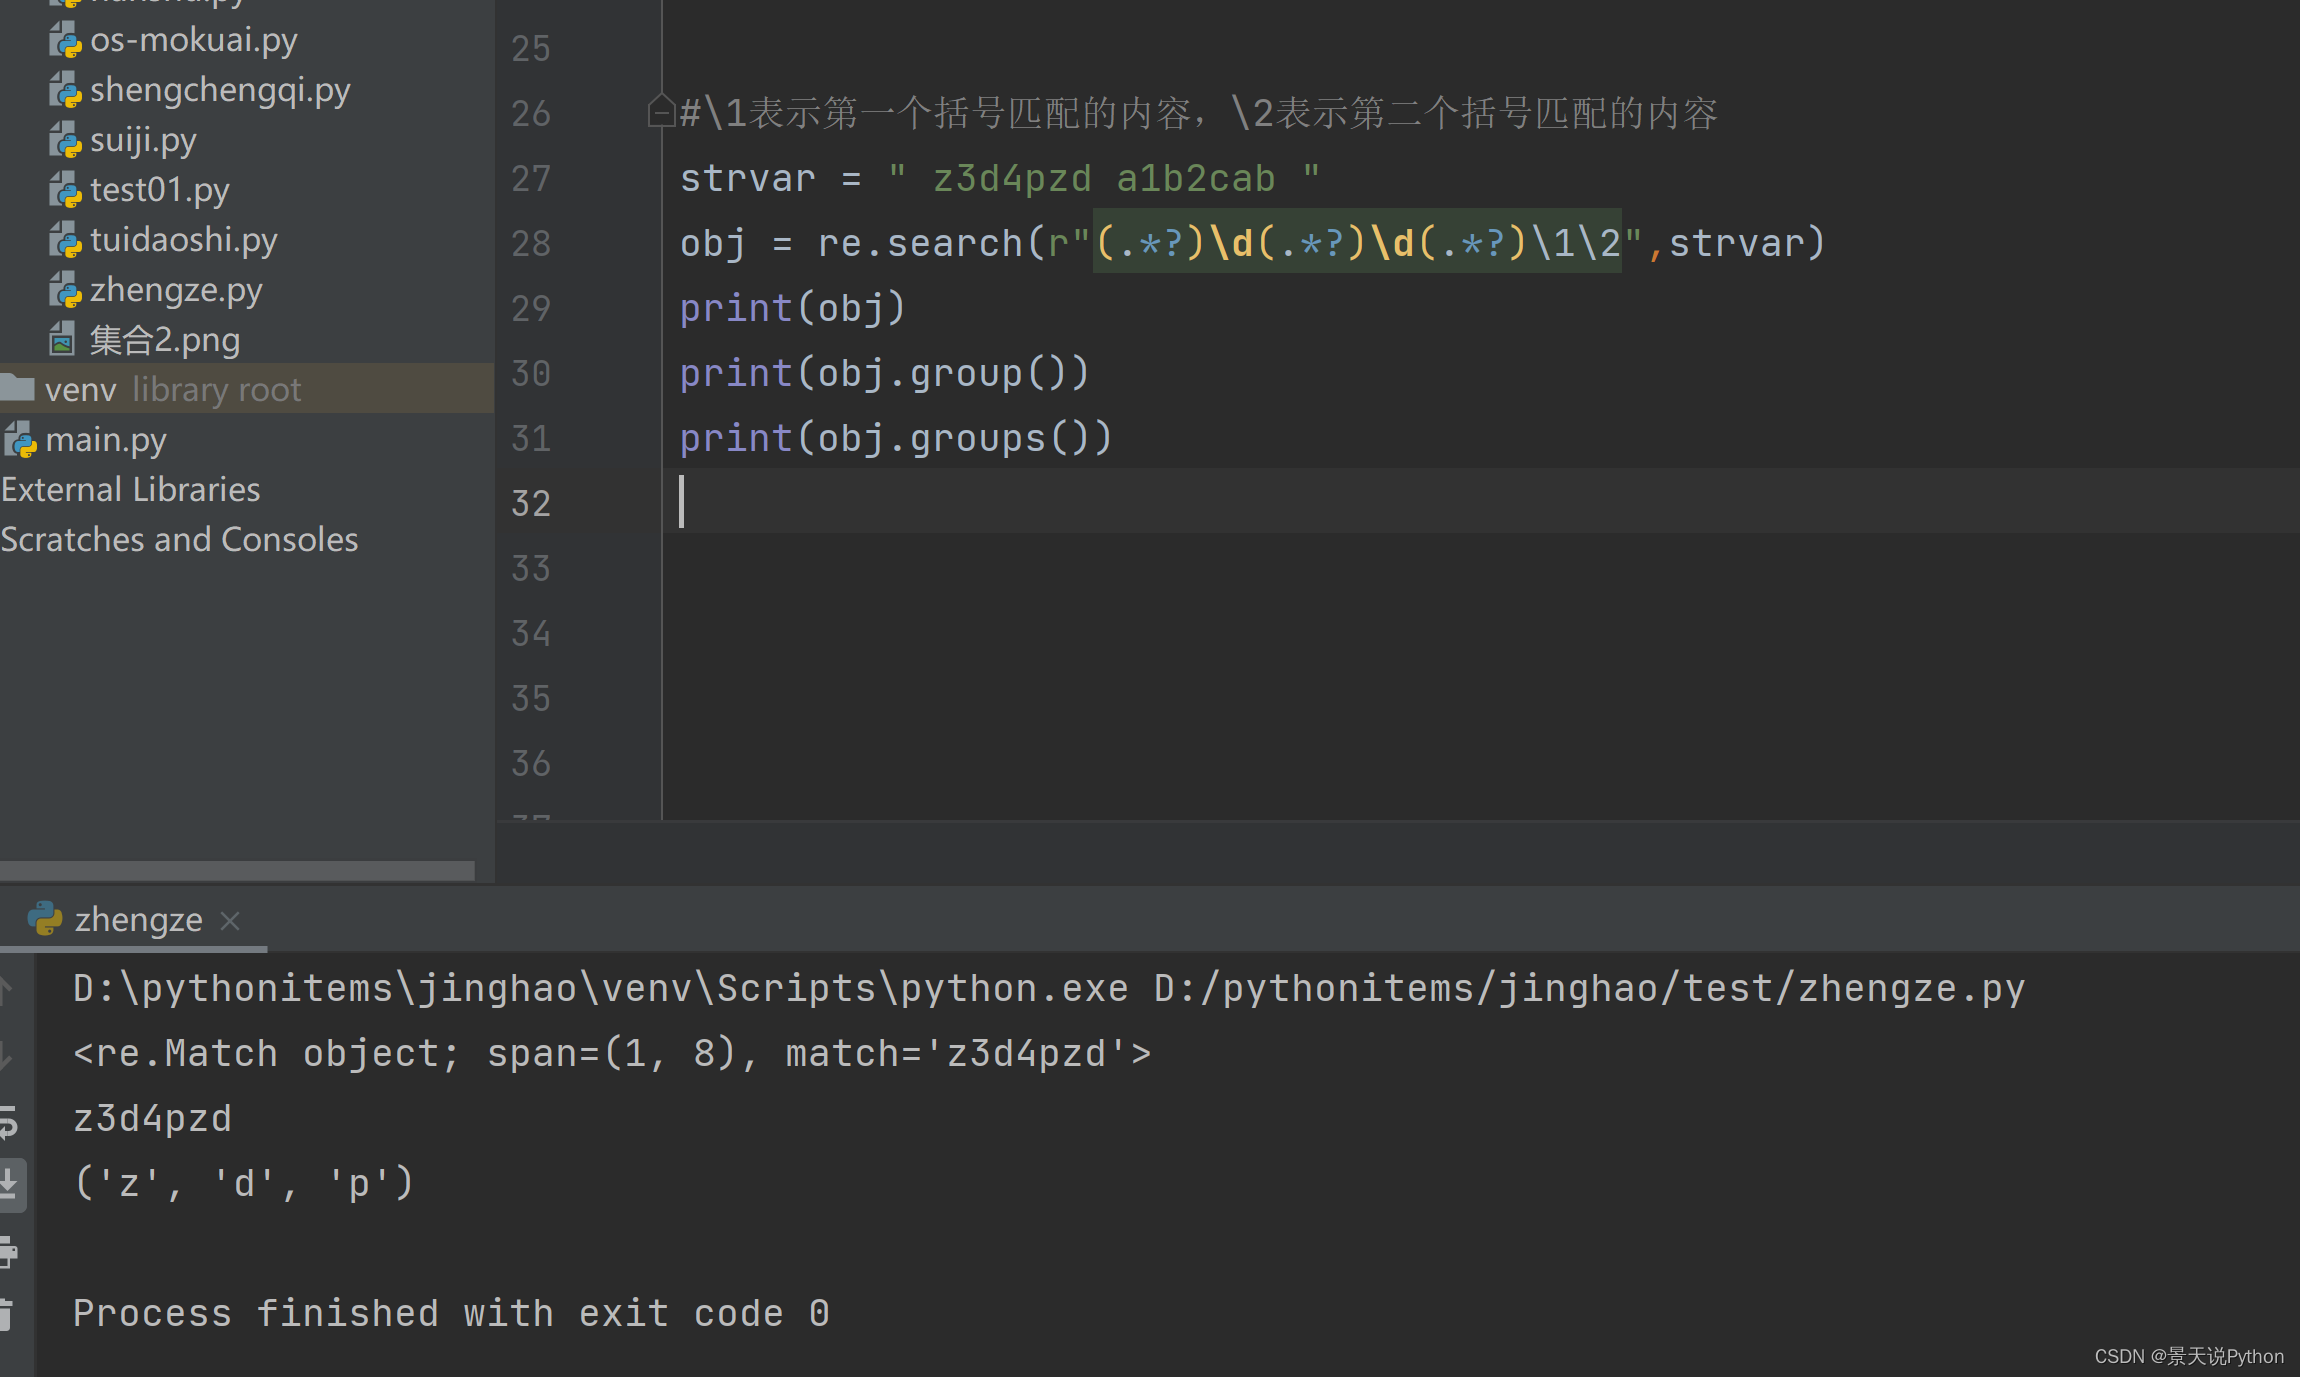2300x1377 pixels.
Task: Click line number 28 in the gutter
Action: coord(531,243)
